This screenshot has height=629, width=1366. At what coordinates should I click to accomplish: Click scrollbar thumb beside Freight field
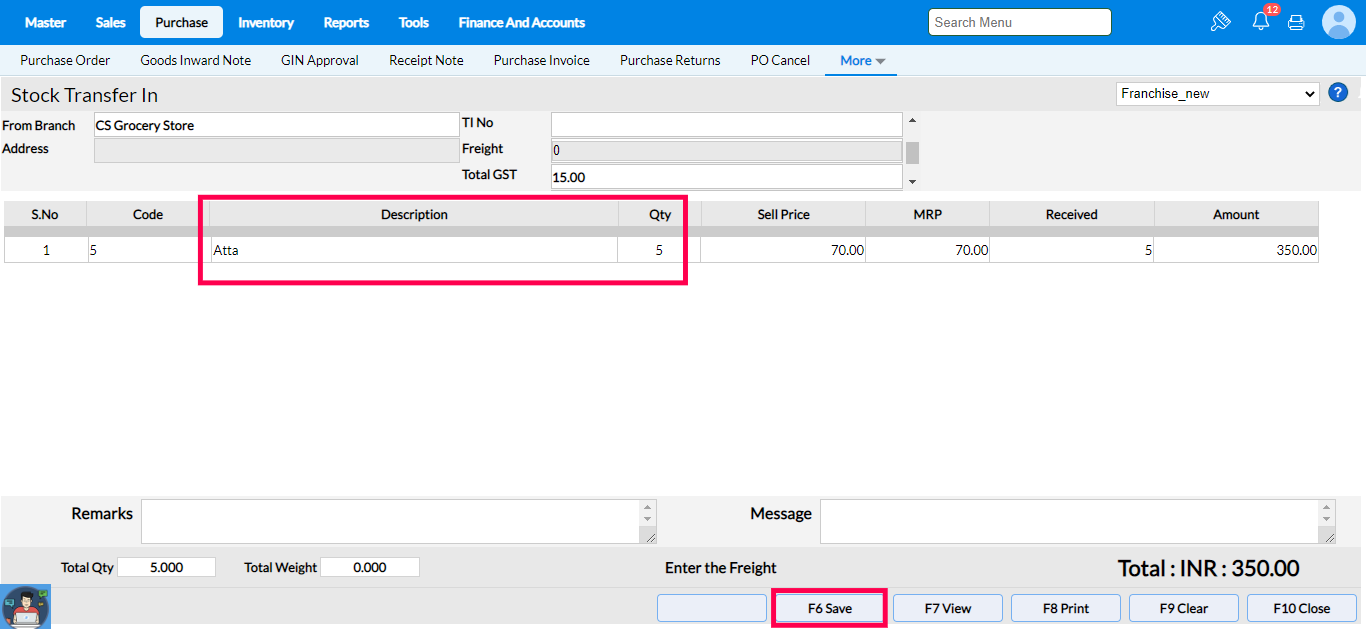pyautogui.click(x=912, y=153)
